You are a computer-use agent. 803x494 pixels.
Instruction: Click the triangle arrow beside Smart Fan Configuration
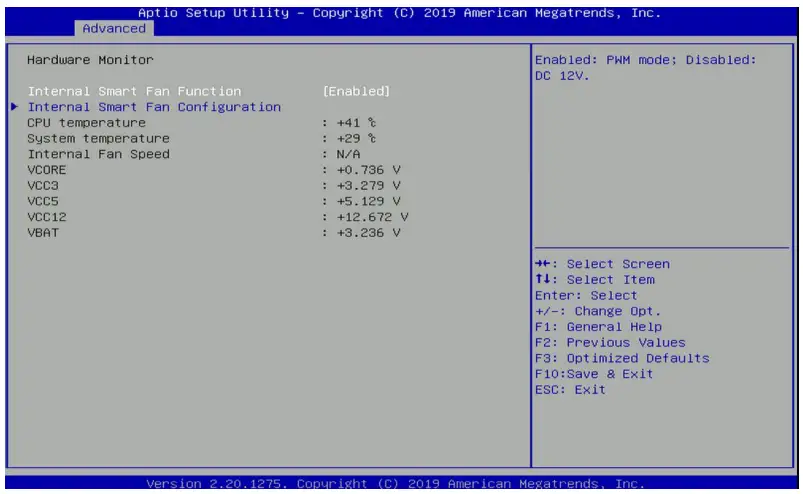pyautogui.click(x=14, y=106)
